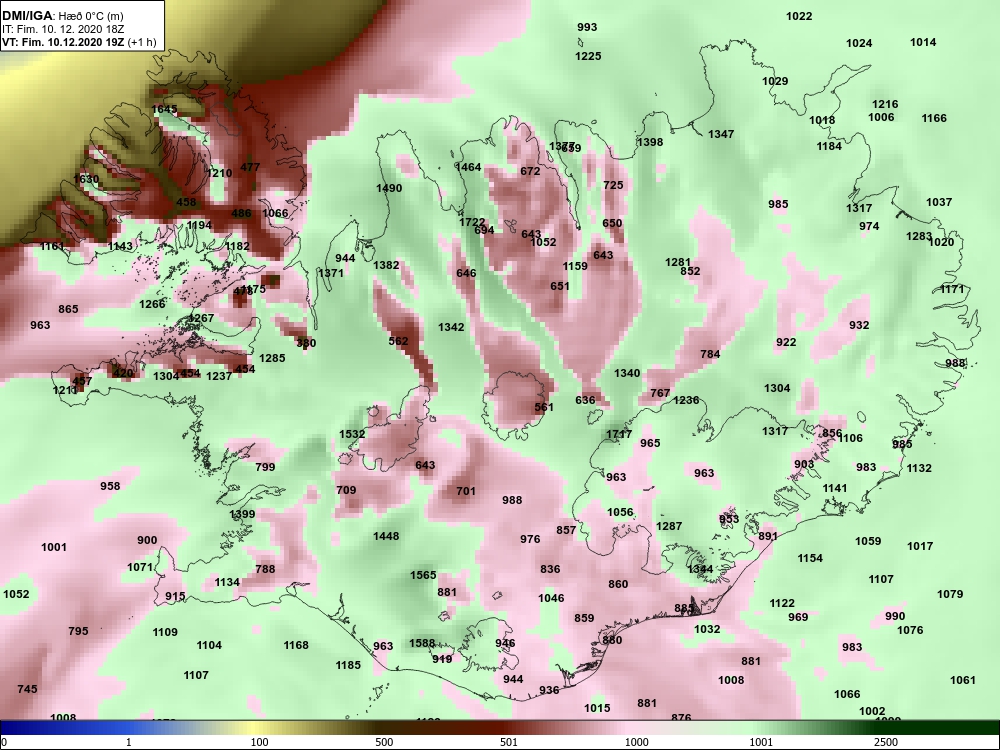1000x750 pixels.
Task: Click the map value 993
Action: click(x=587, y=27)
